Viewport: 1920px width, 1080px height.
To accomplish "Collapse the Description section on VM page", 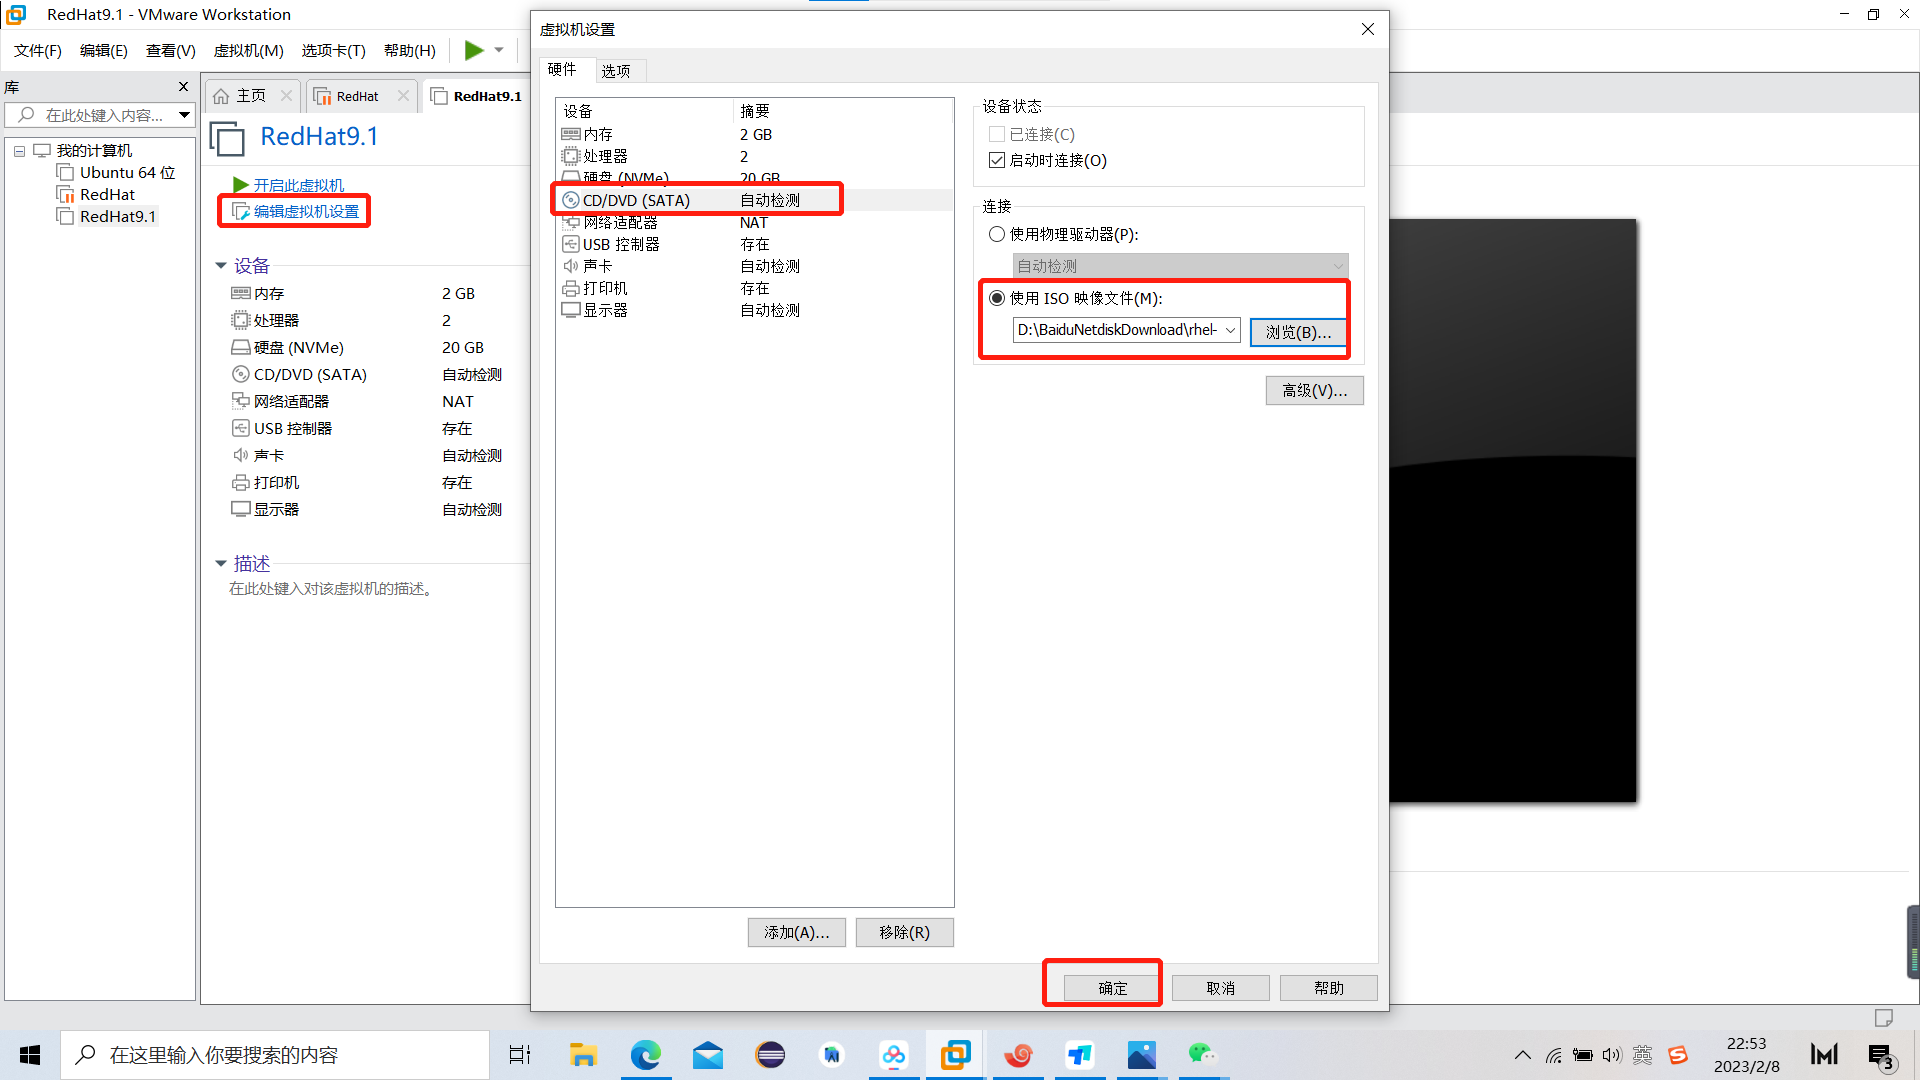I will 220,564.
